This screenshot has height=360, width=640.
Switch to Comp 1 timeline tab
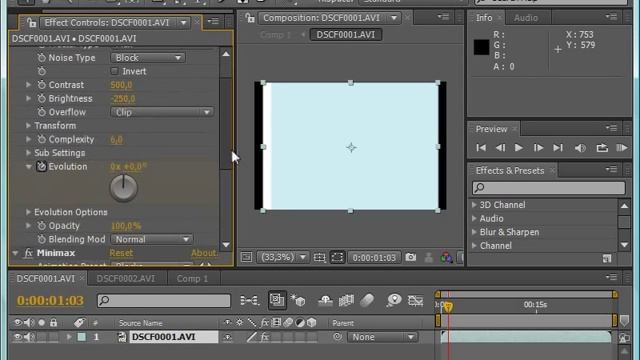[x=192, y=279]
